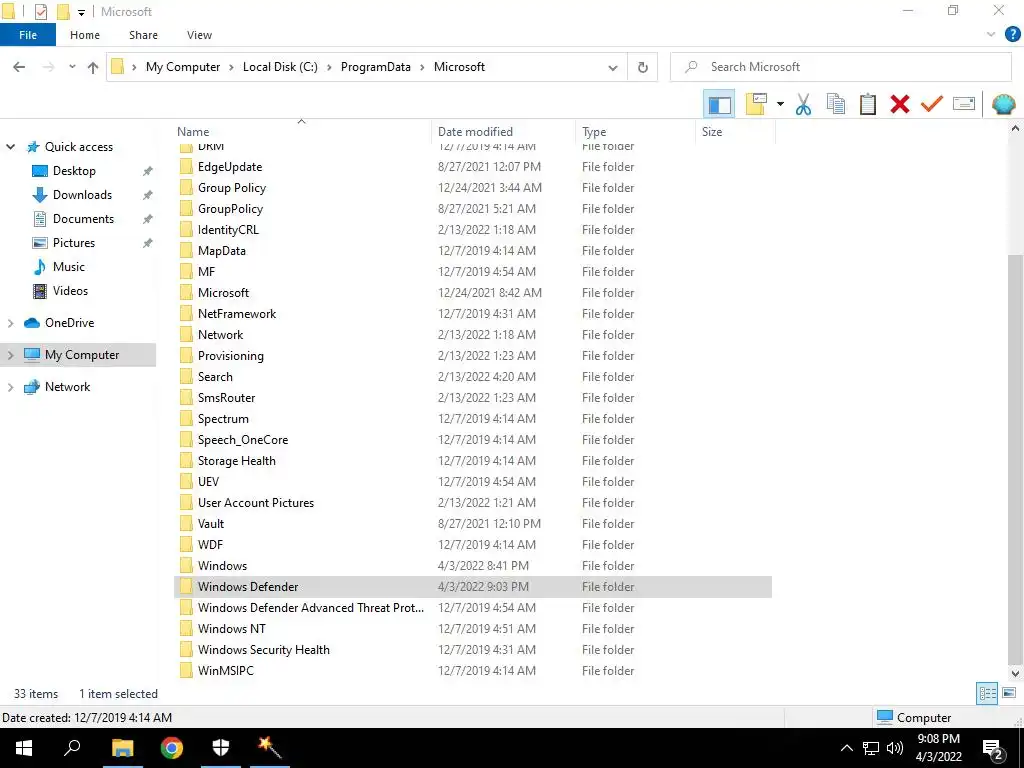The image size is (1024, 768).
Task: Select Pictures in Quick access
Action: click(x=73, y=243)
